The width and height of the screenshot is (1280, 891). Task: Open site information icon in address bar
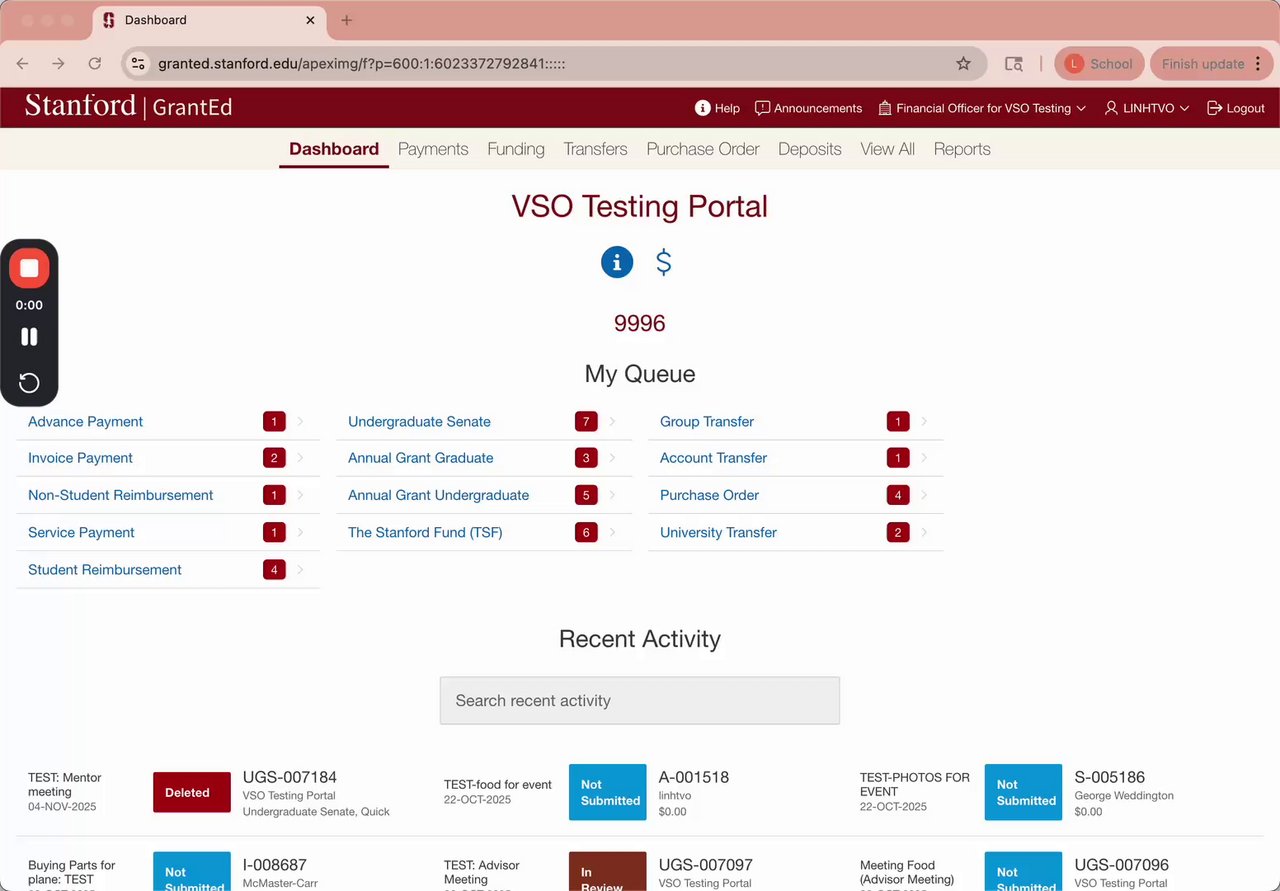[139, 63]
